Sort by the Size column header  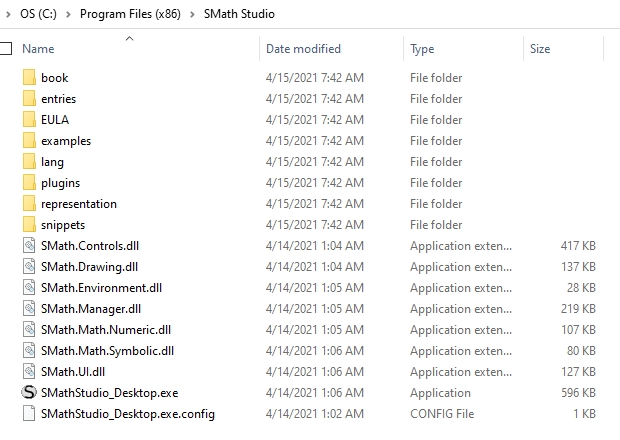(540, 48)
